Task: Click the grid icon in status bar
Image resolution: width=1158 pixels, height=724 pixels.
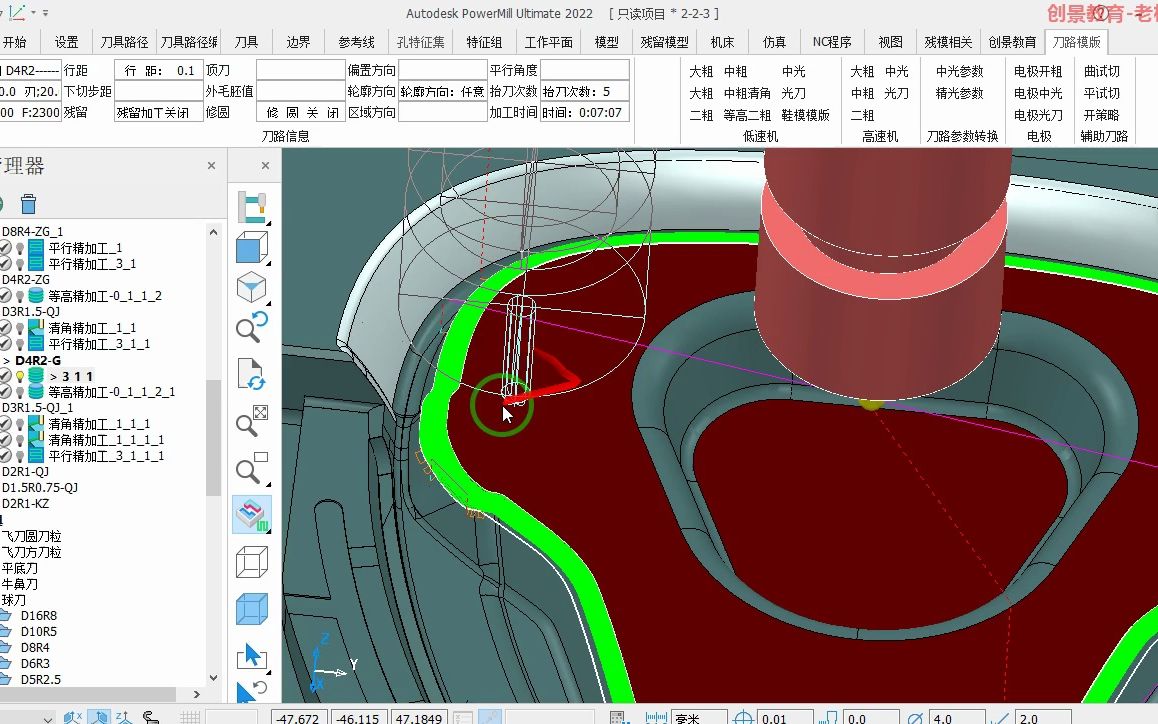Action: click(191, 717)
